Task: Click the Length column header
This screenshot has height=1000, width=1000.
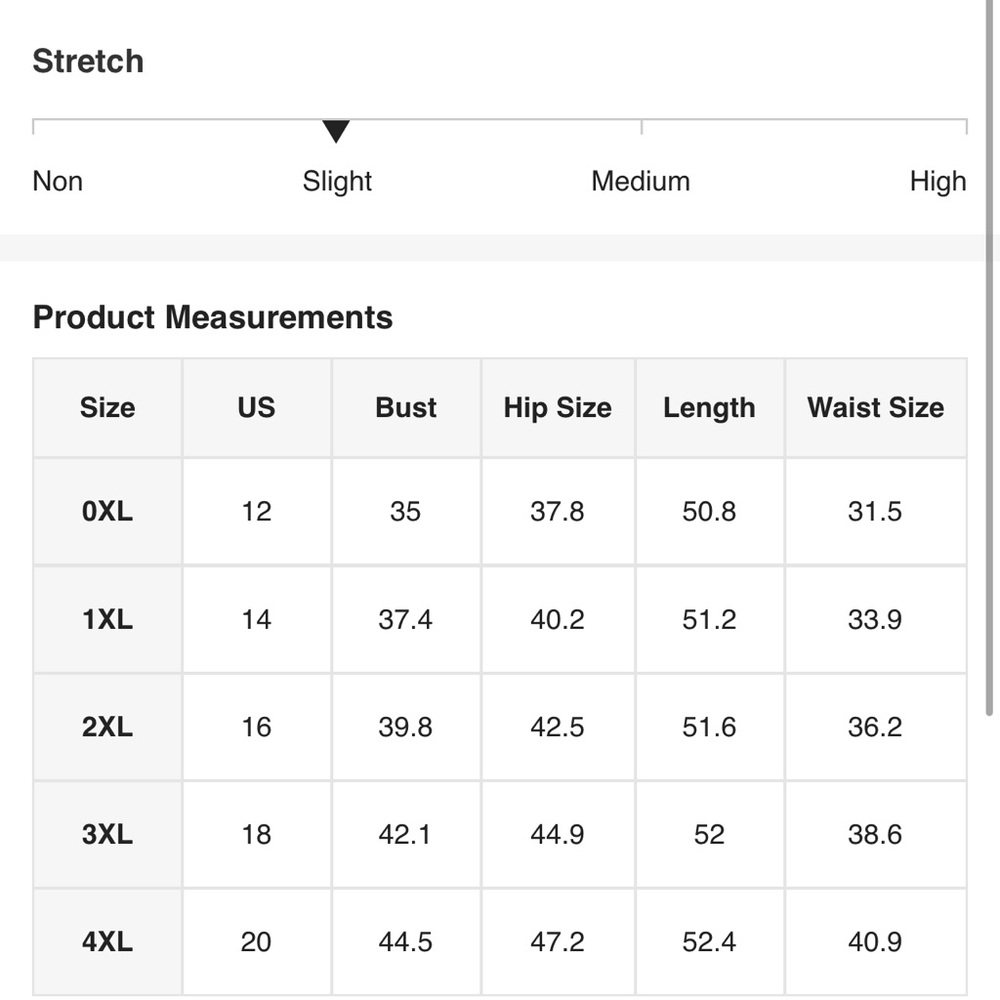Action: pos(709,408)
